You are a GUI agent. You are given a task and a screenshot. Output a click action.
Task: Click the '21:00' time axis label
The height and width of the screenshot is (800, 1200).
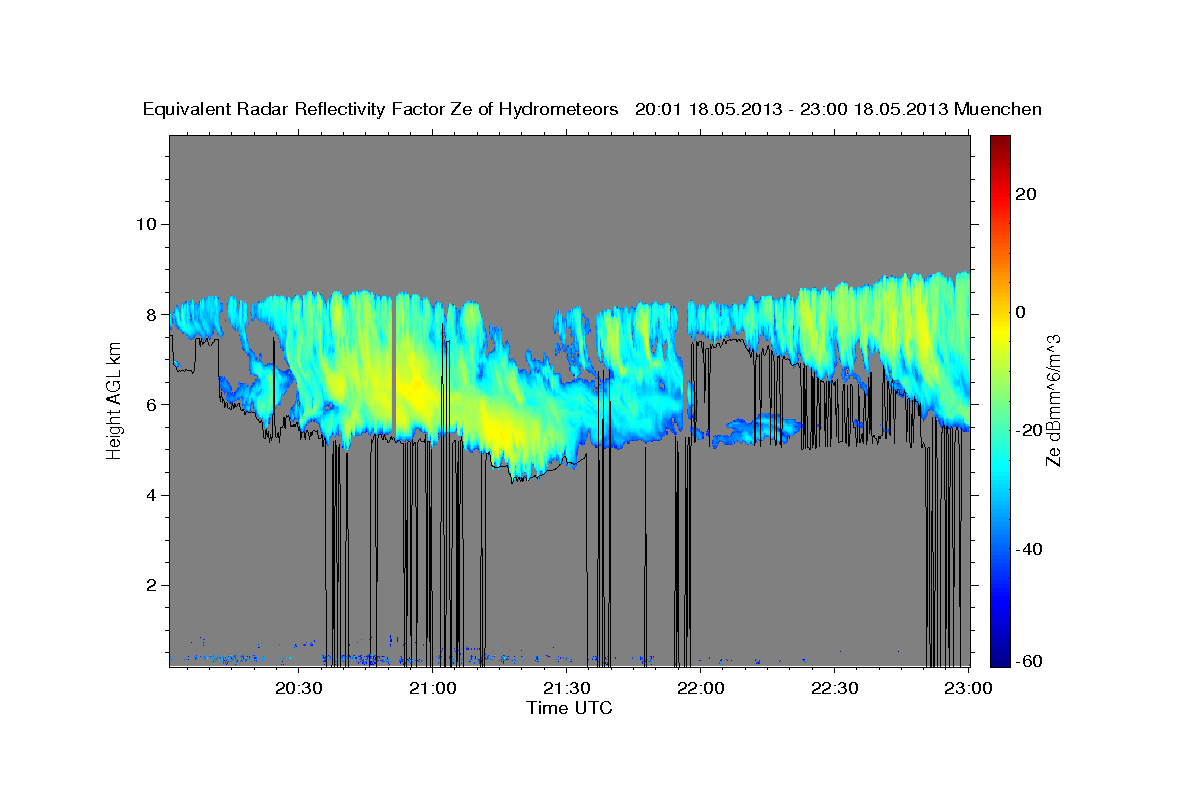point(433,688)
